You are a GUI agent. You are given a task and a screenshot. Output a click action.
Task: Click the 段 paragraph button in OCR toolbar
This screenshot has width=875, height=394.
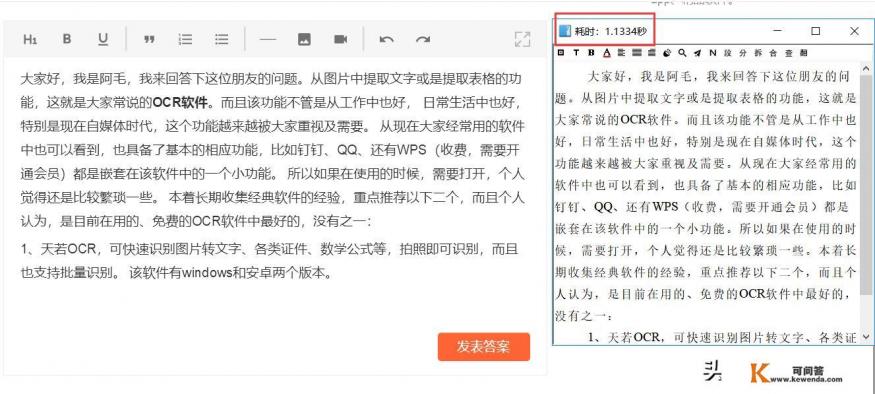[728, 52]
